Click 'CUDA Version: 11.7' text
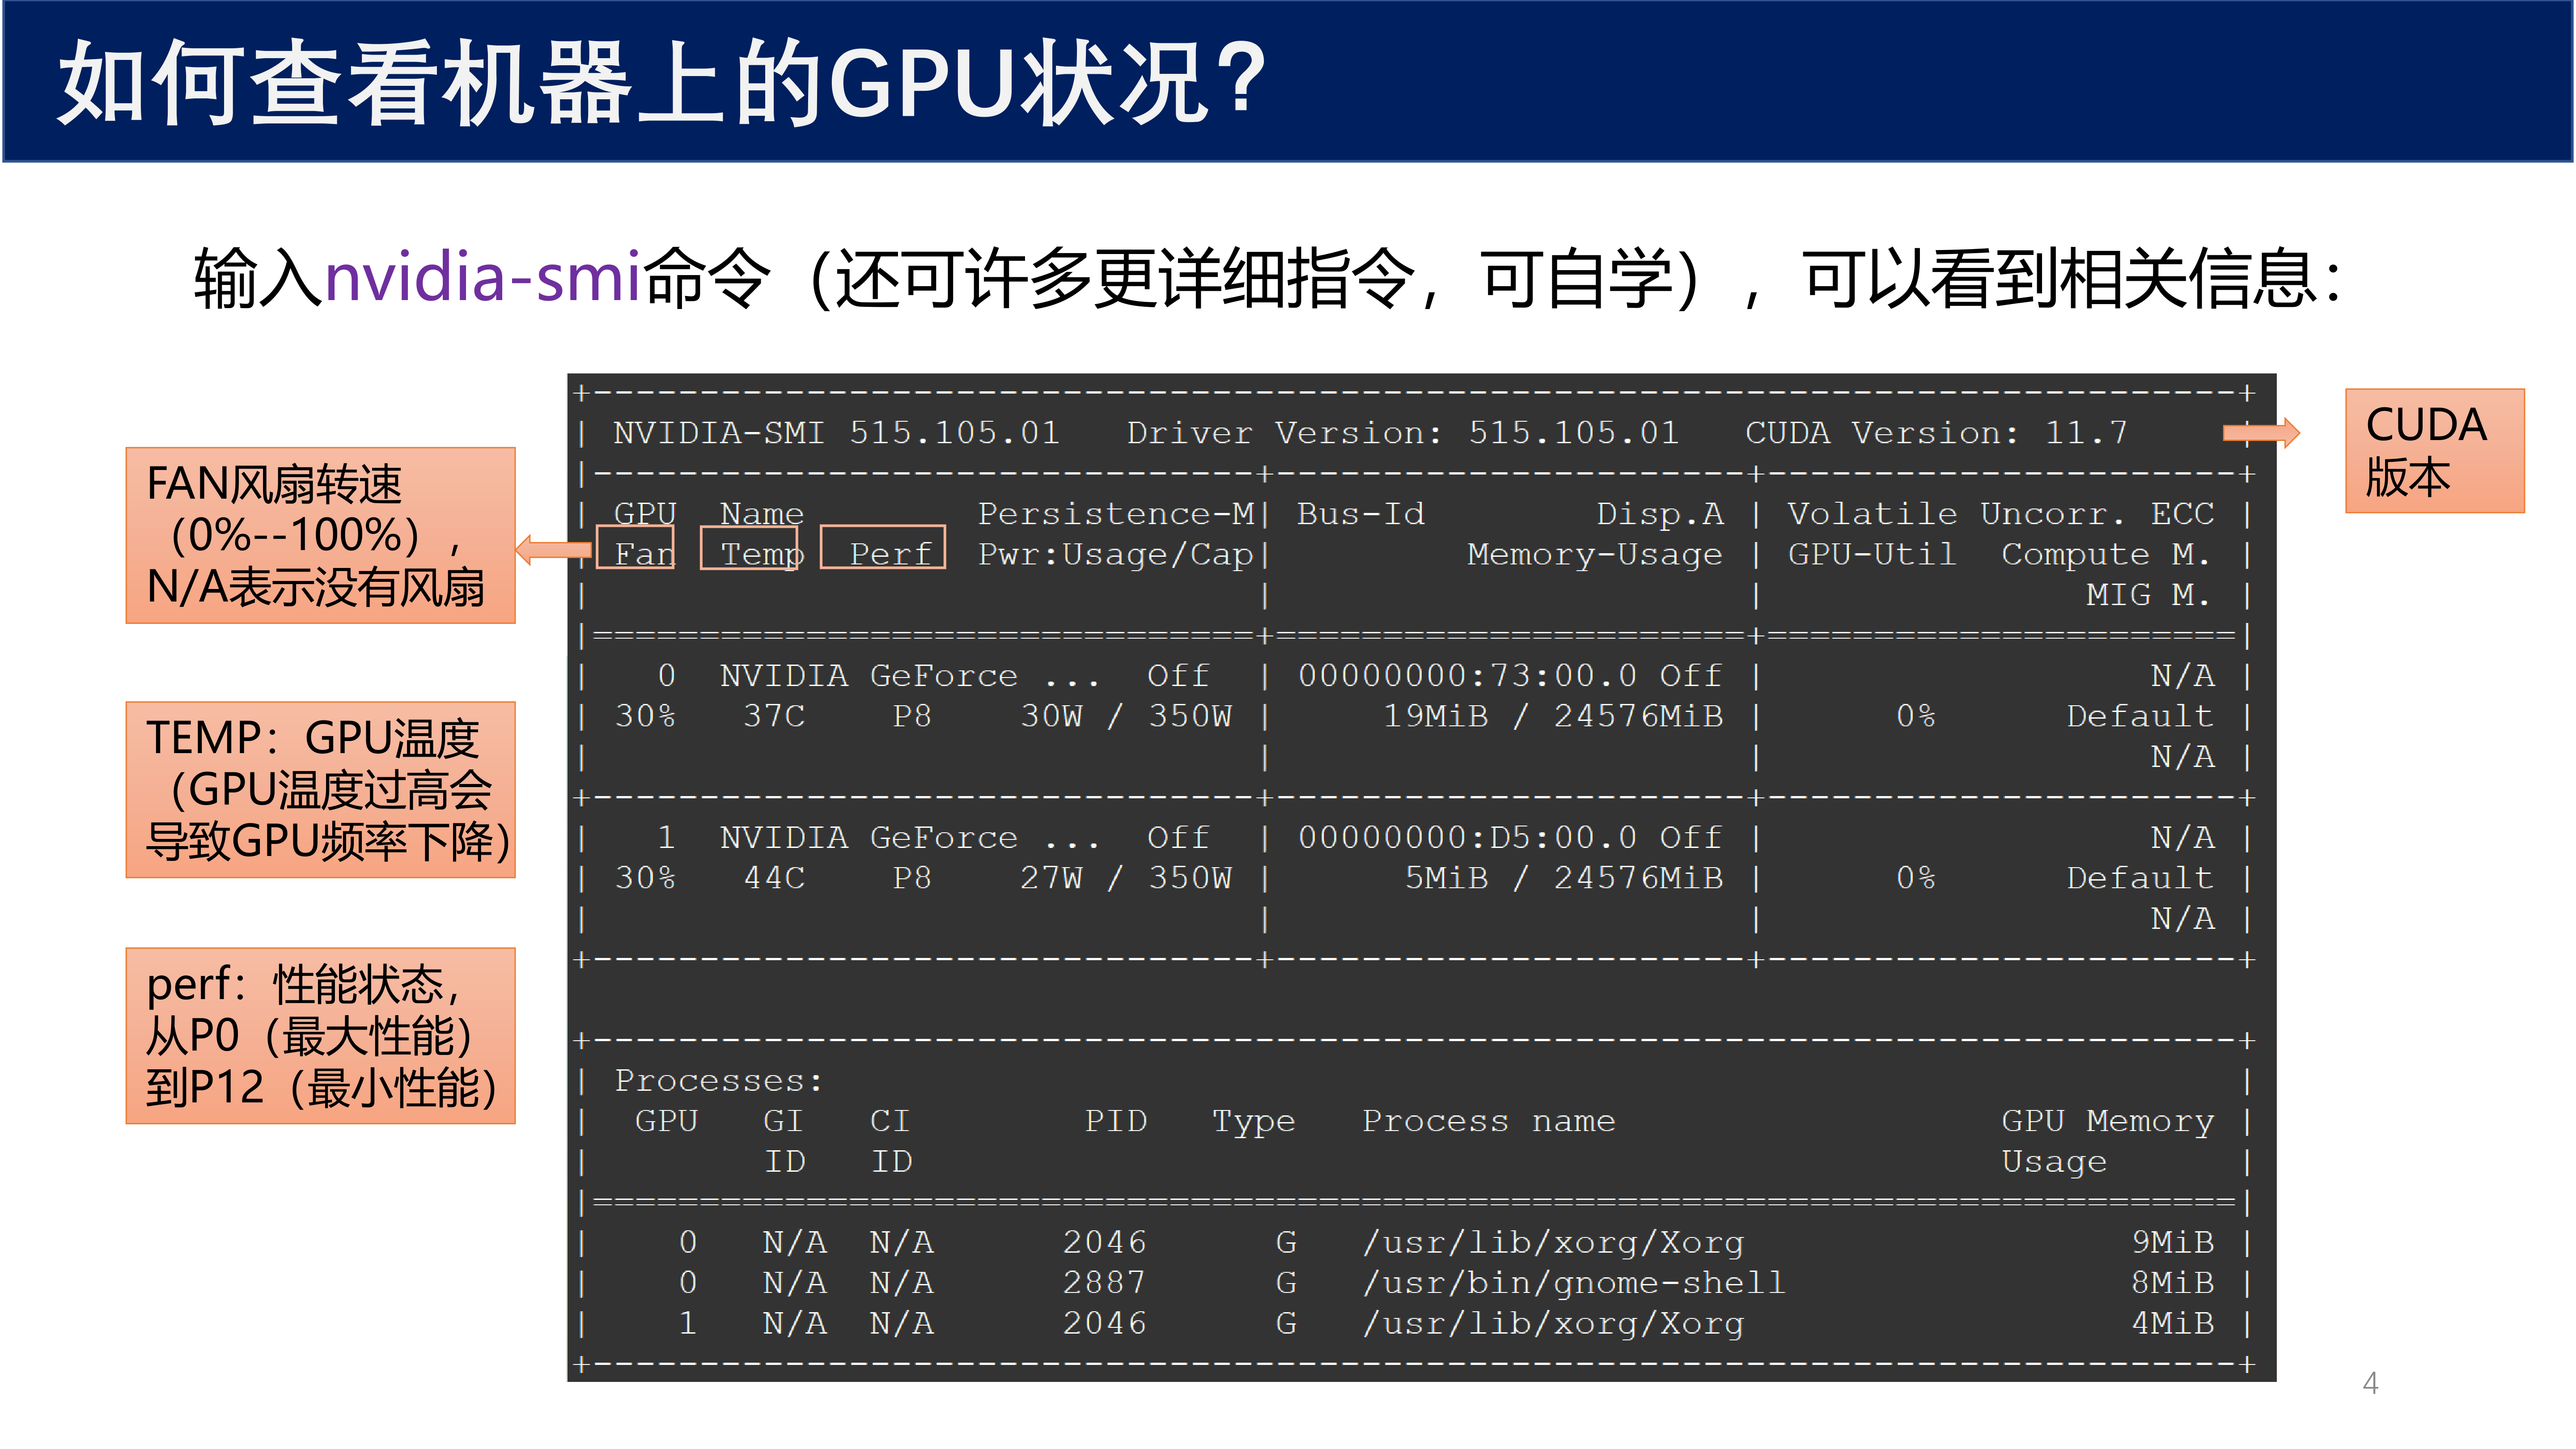The height and width of the screenshot is (1449, 2576). coord(1936,433)
